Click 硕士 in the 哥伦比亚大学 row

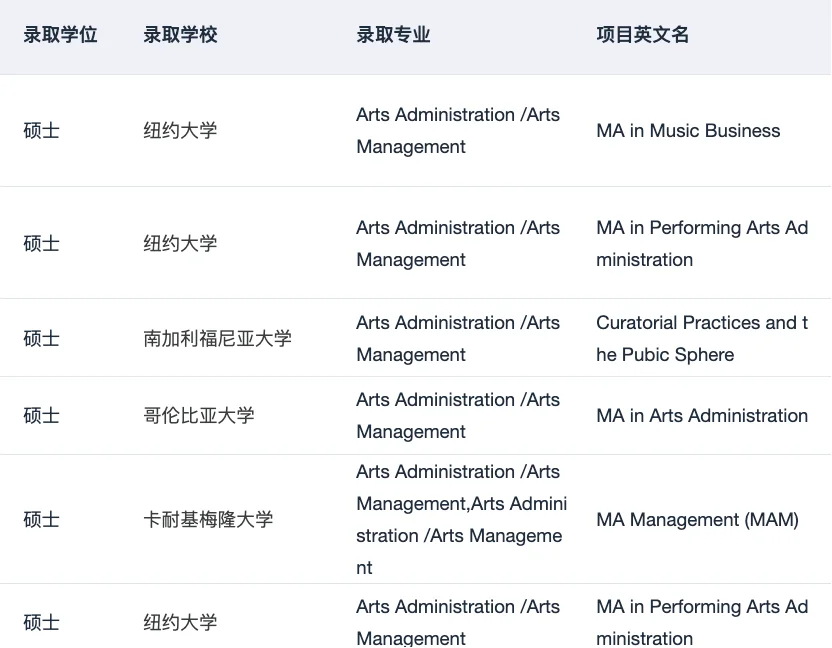[x=41, y=416]
